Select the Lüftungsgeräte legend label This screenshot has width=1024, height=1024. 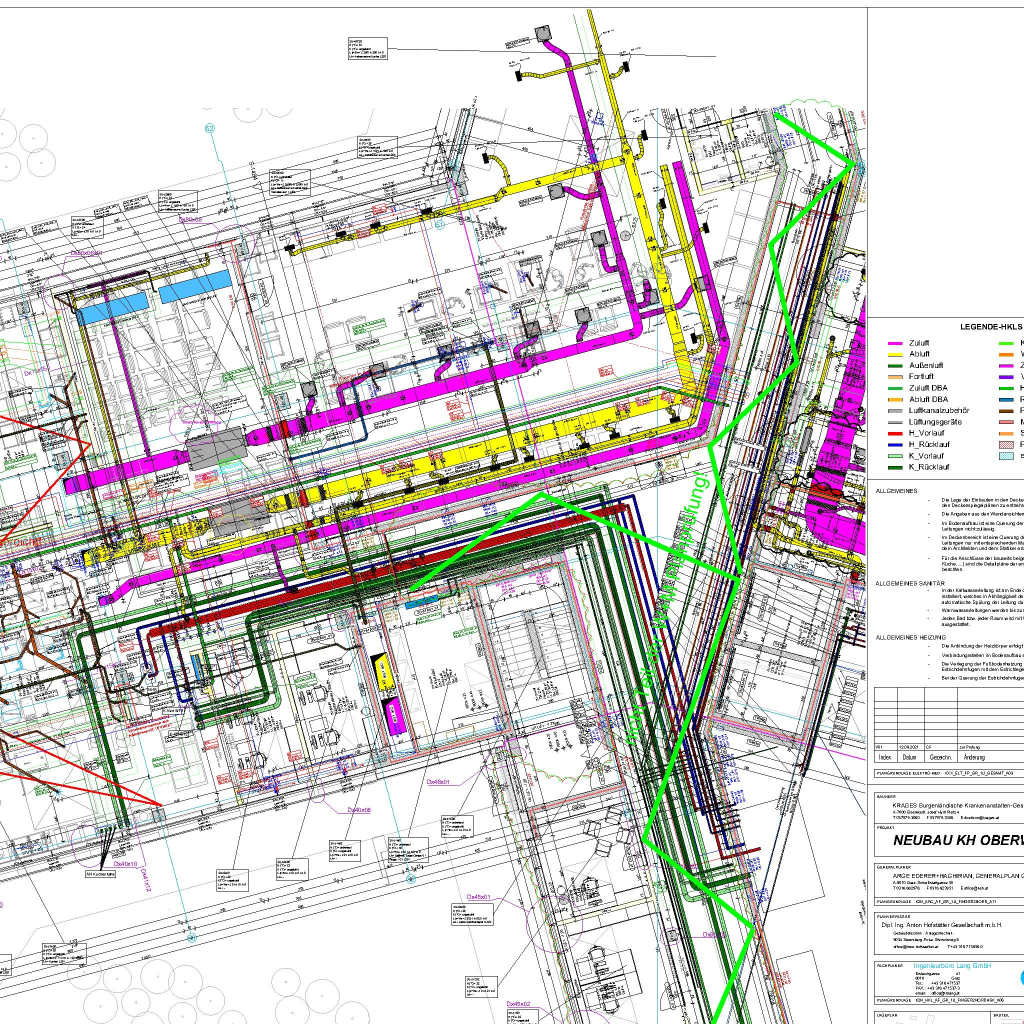point(934,422)
